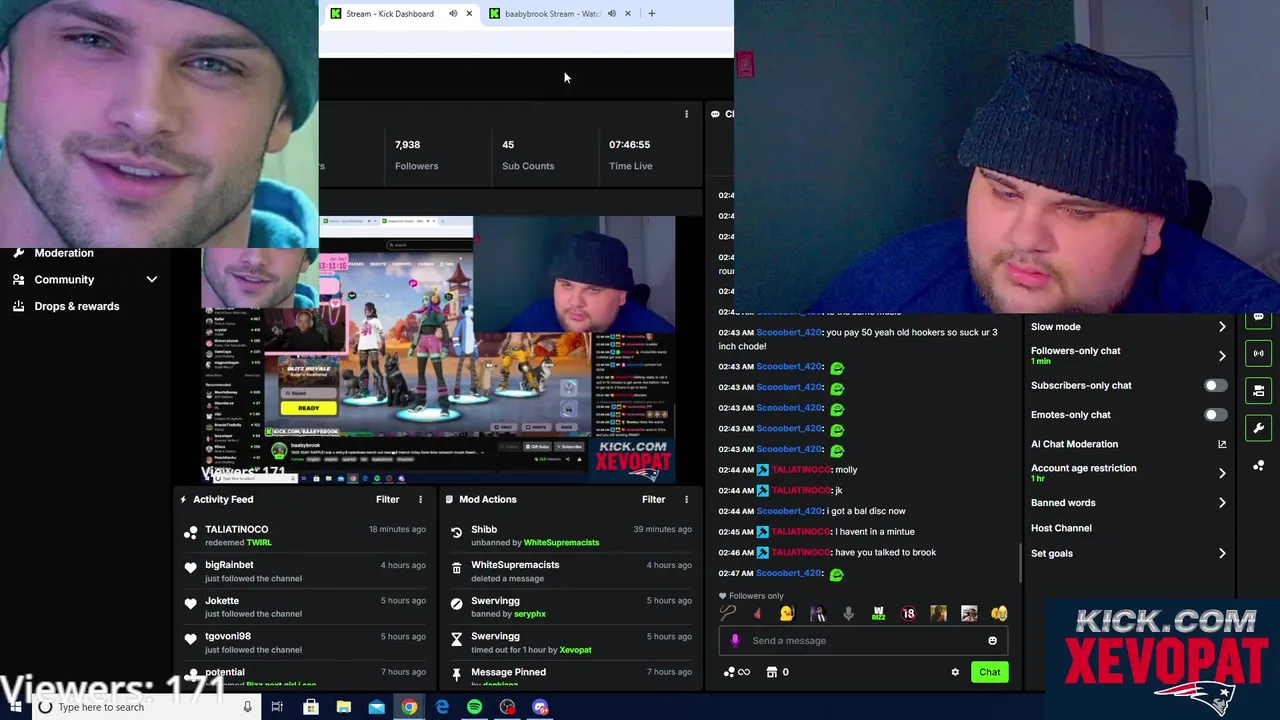Open WhiteSupremacists link in Shibb unbanned row
Screen dimensions: 1280x720
pos(561,543)
